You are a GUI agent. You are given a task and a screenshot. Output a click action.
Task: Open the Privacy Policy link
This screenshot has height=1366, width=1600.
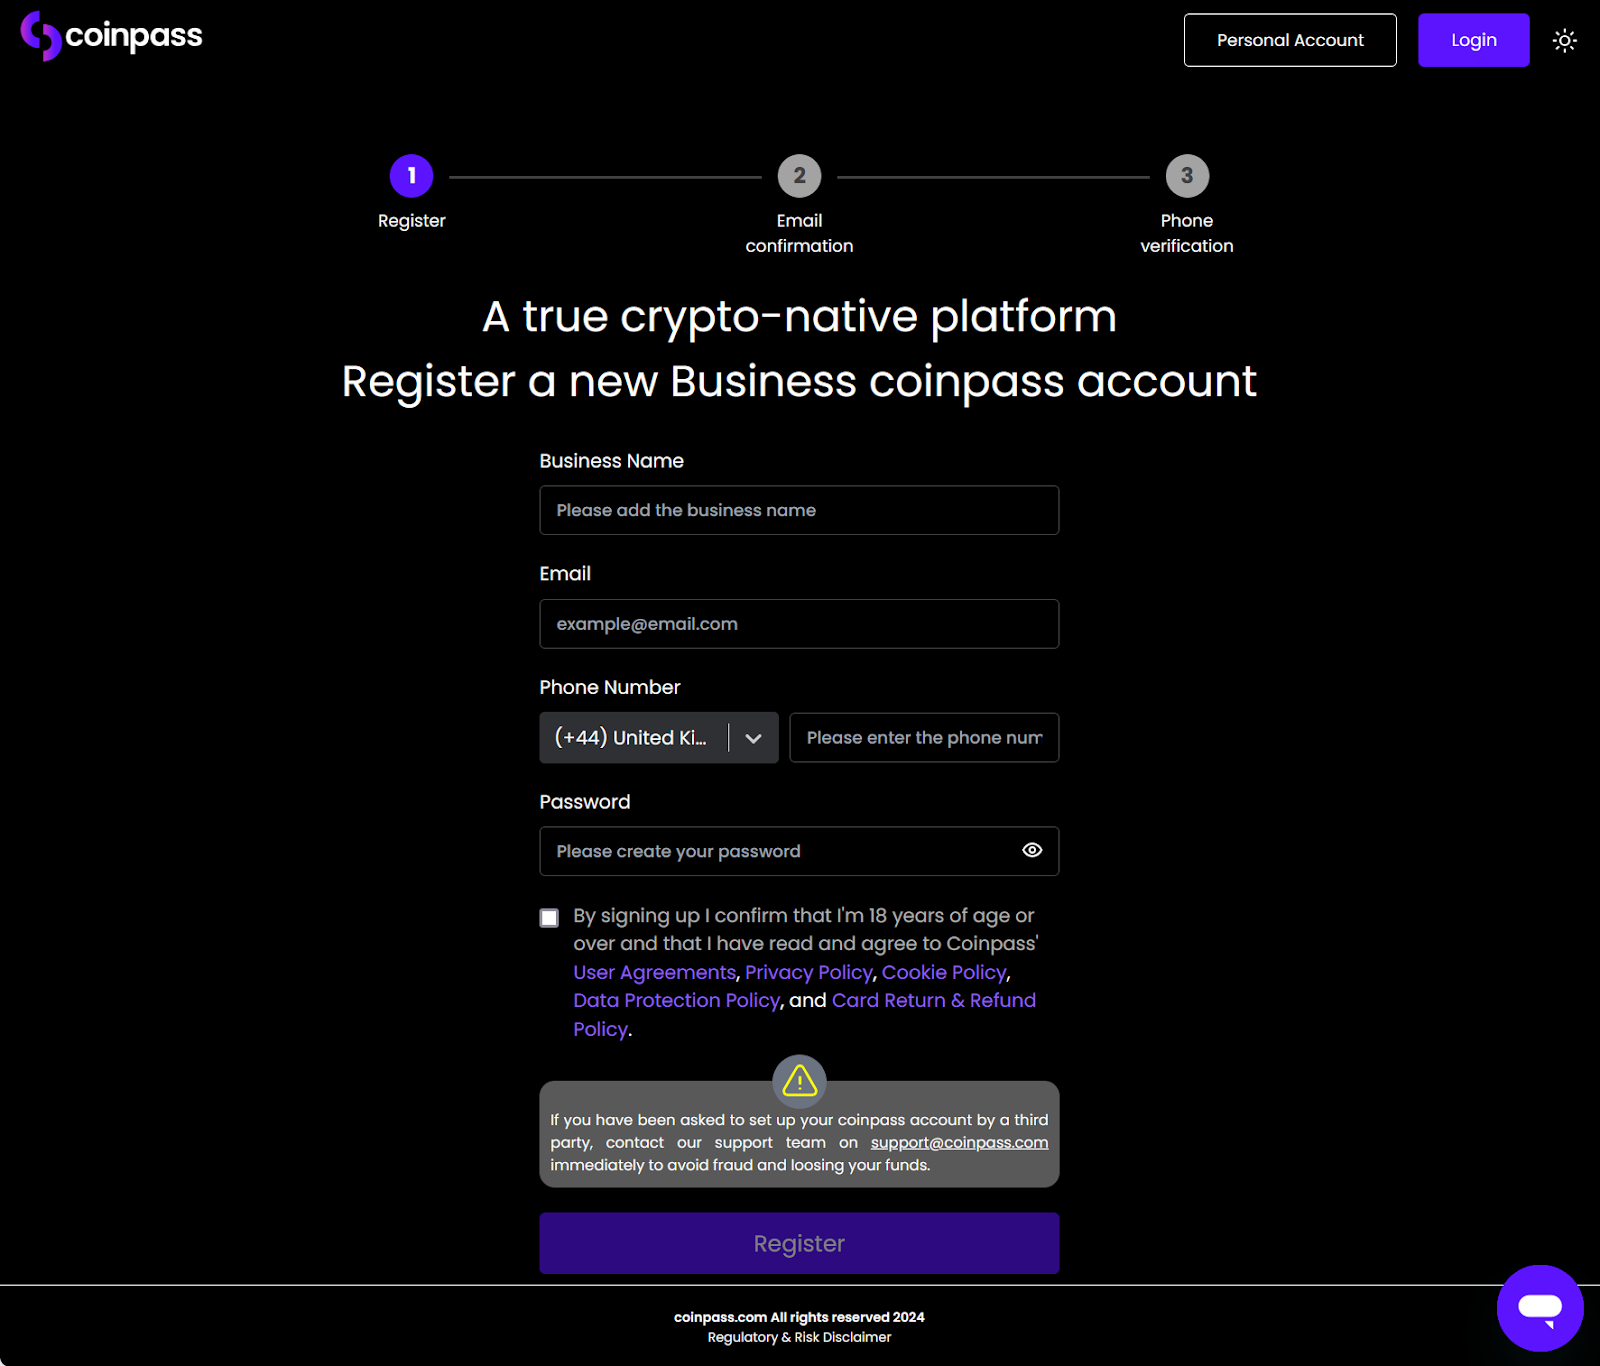coord(808,972)
